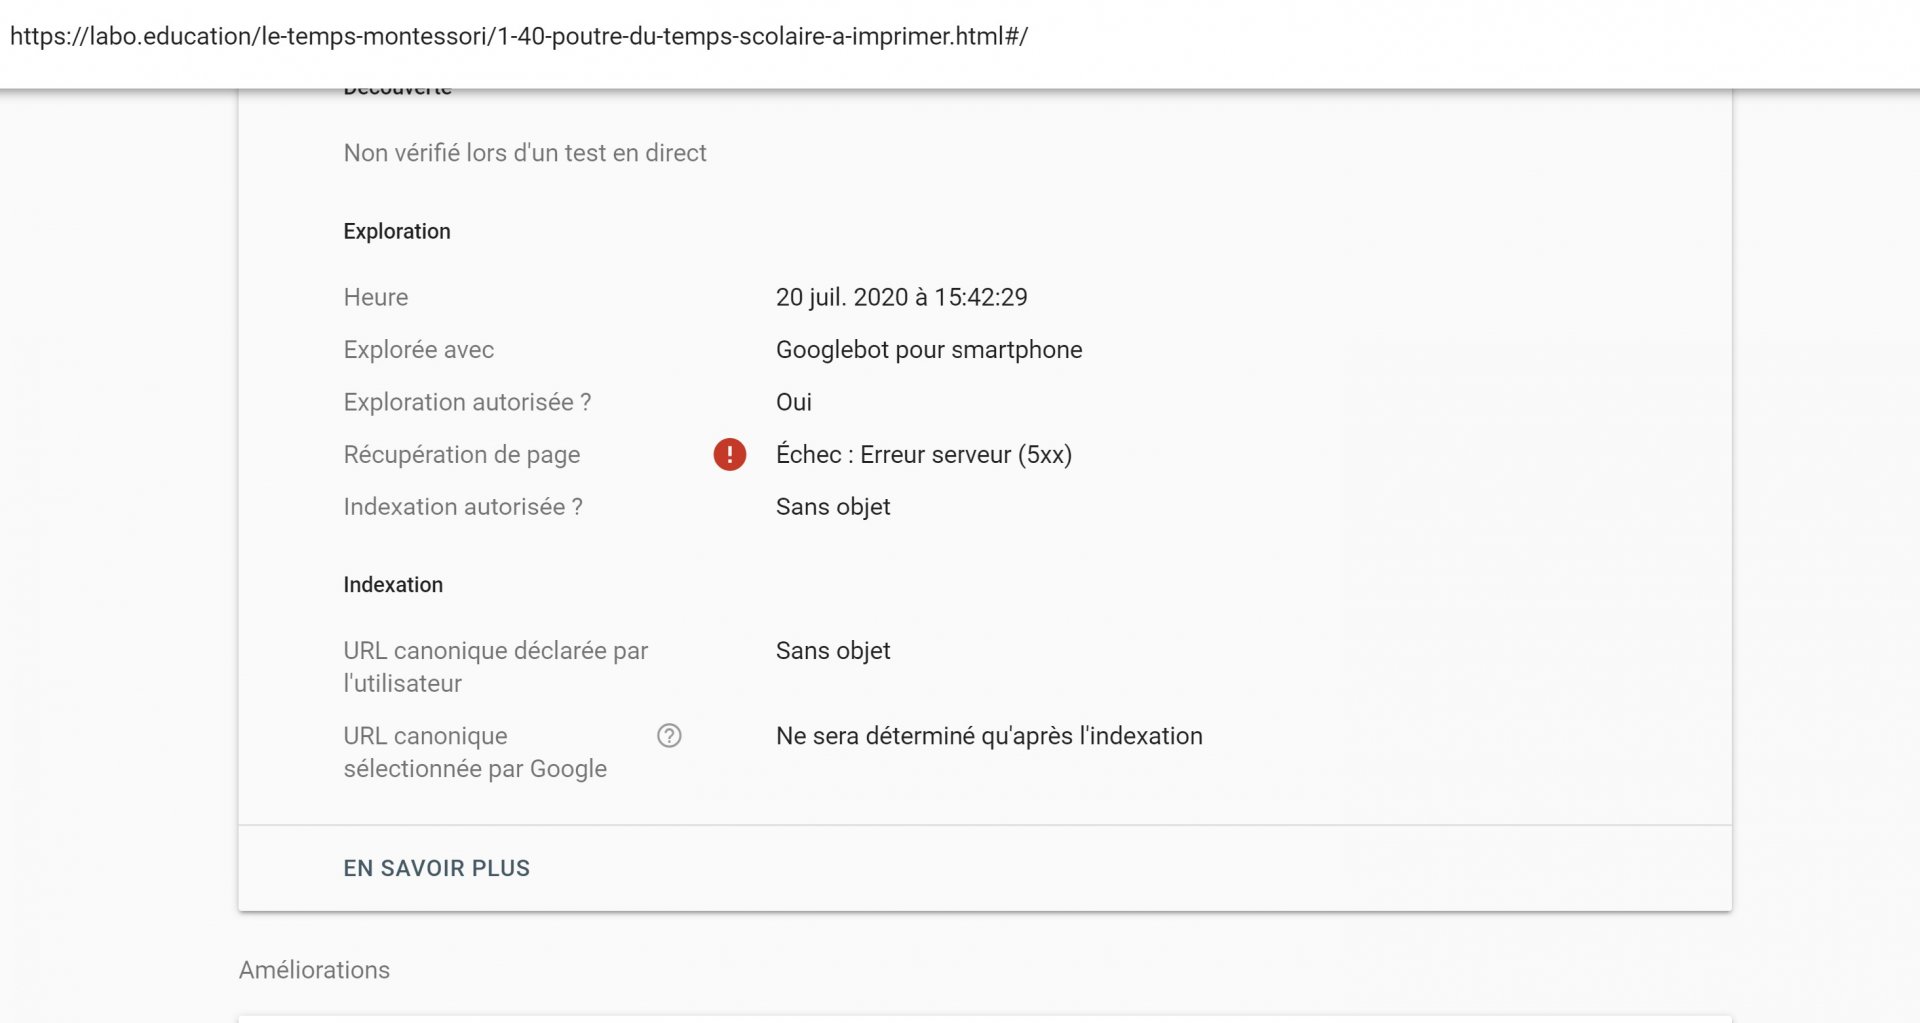Open the EN SAVOIR PLUS link

pyautogui.click(x=436, y=868)
